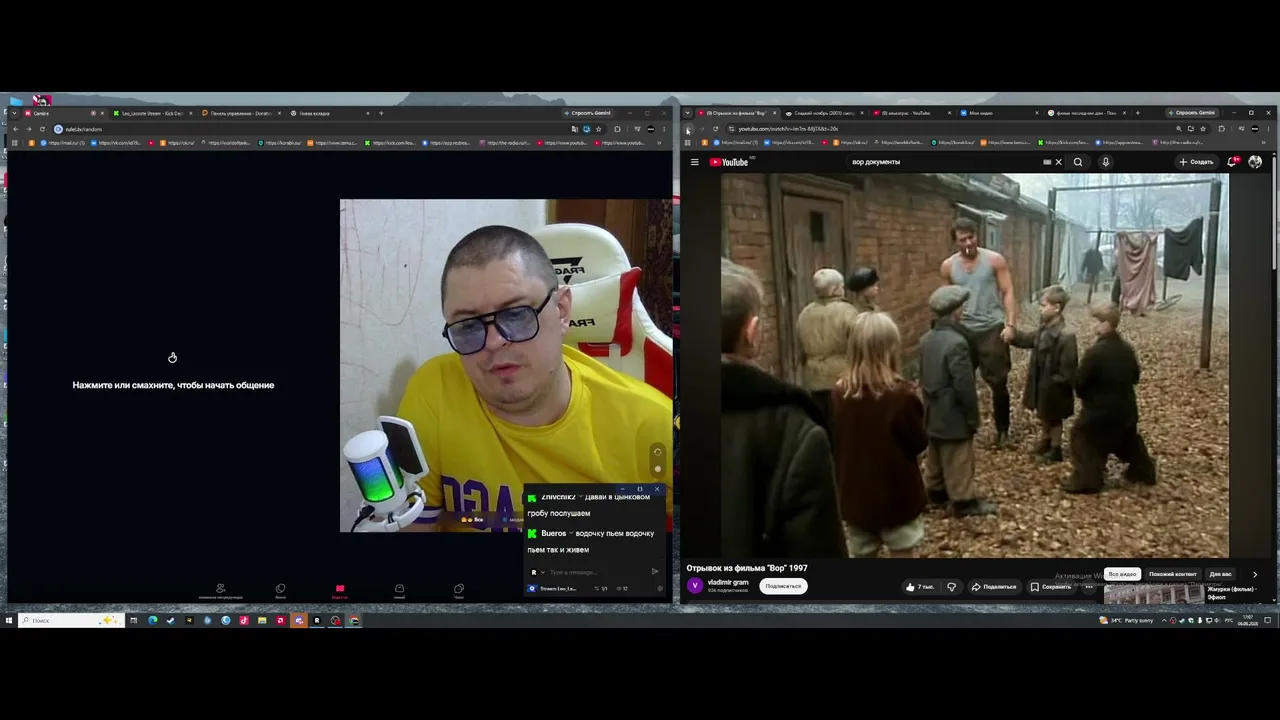1280x720 pixels.
Task: Select the highlighted red icon in rulet.tv bottom bar
Action: coord(340,590)
